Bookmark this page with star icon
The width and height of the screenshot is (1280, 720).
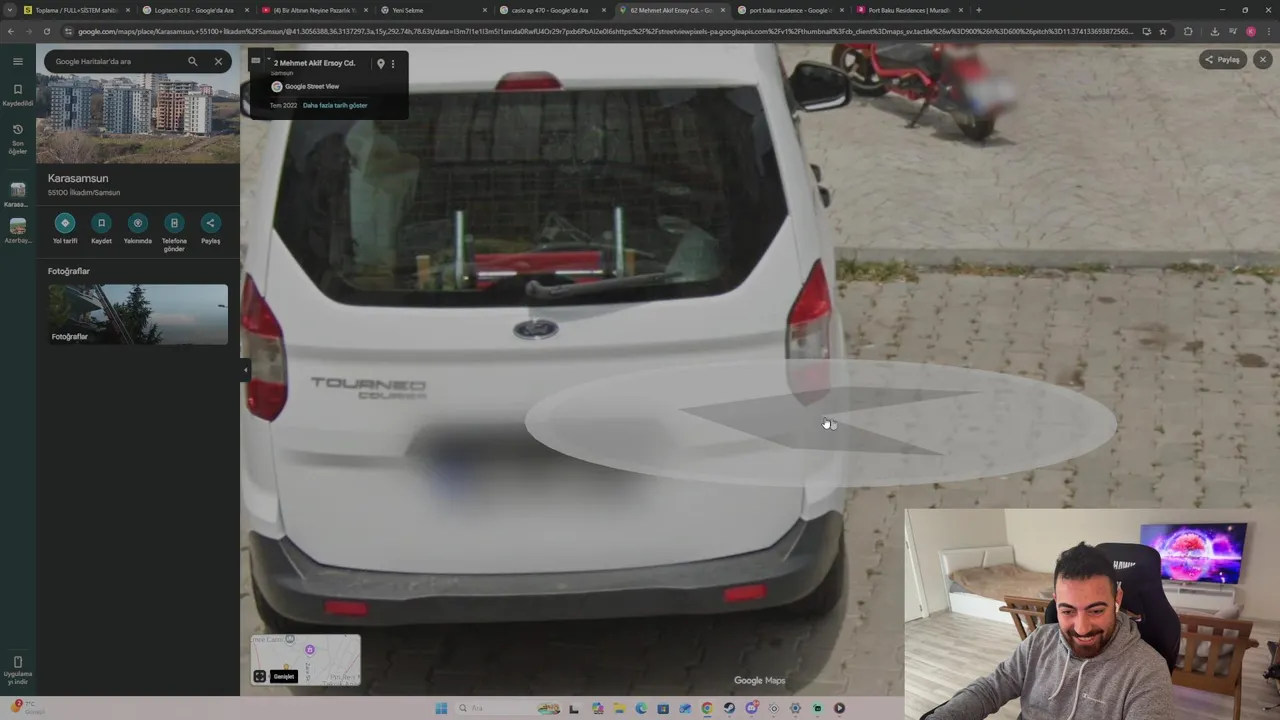point(1163,31)
